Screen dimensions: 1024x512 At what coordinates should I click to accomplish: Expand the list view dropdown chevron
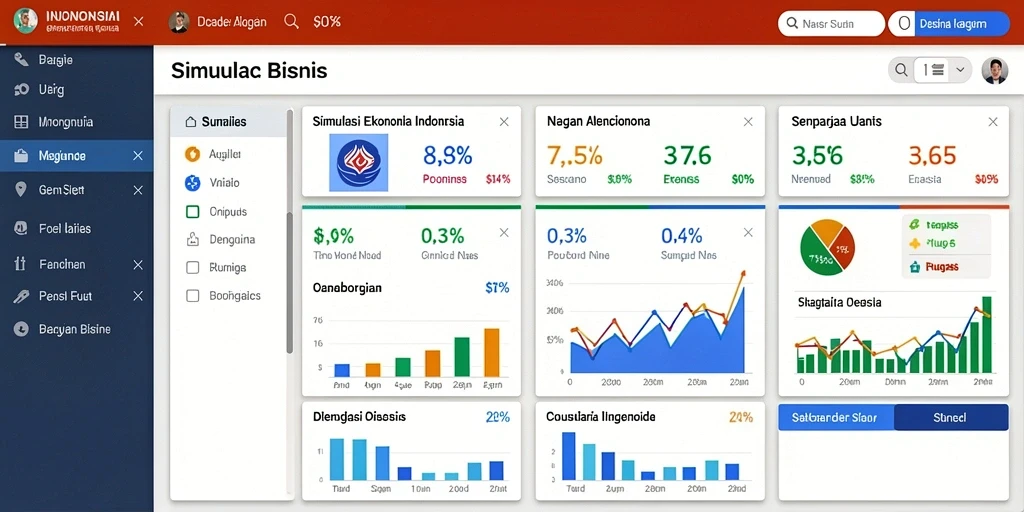pyautogui.click(x=959, y=70)
